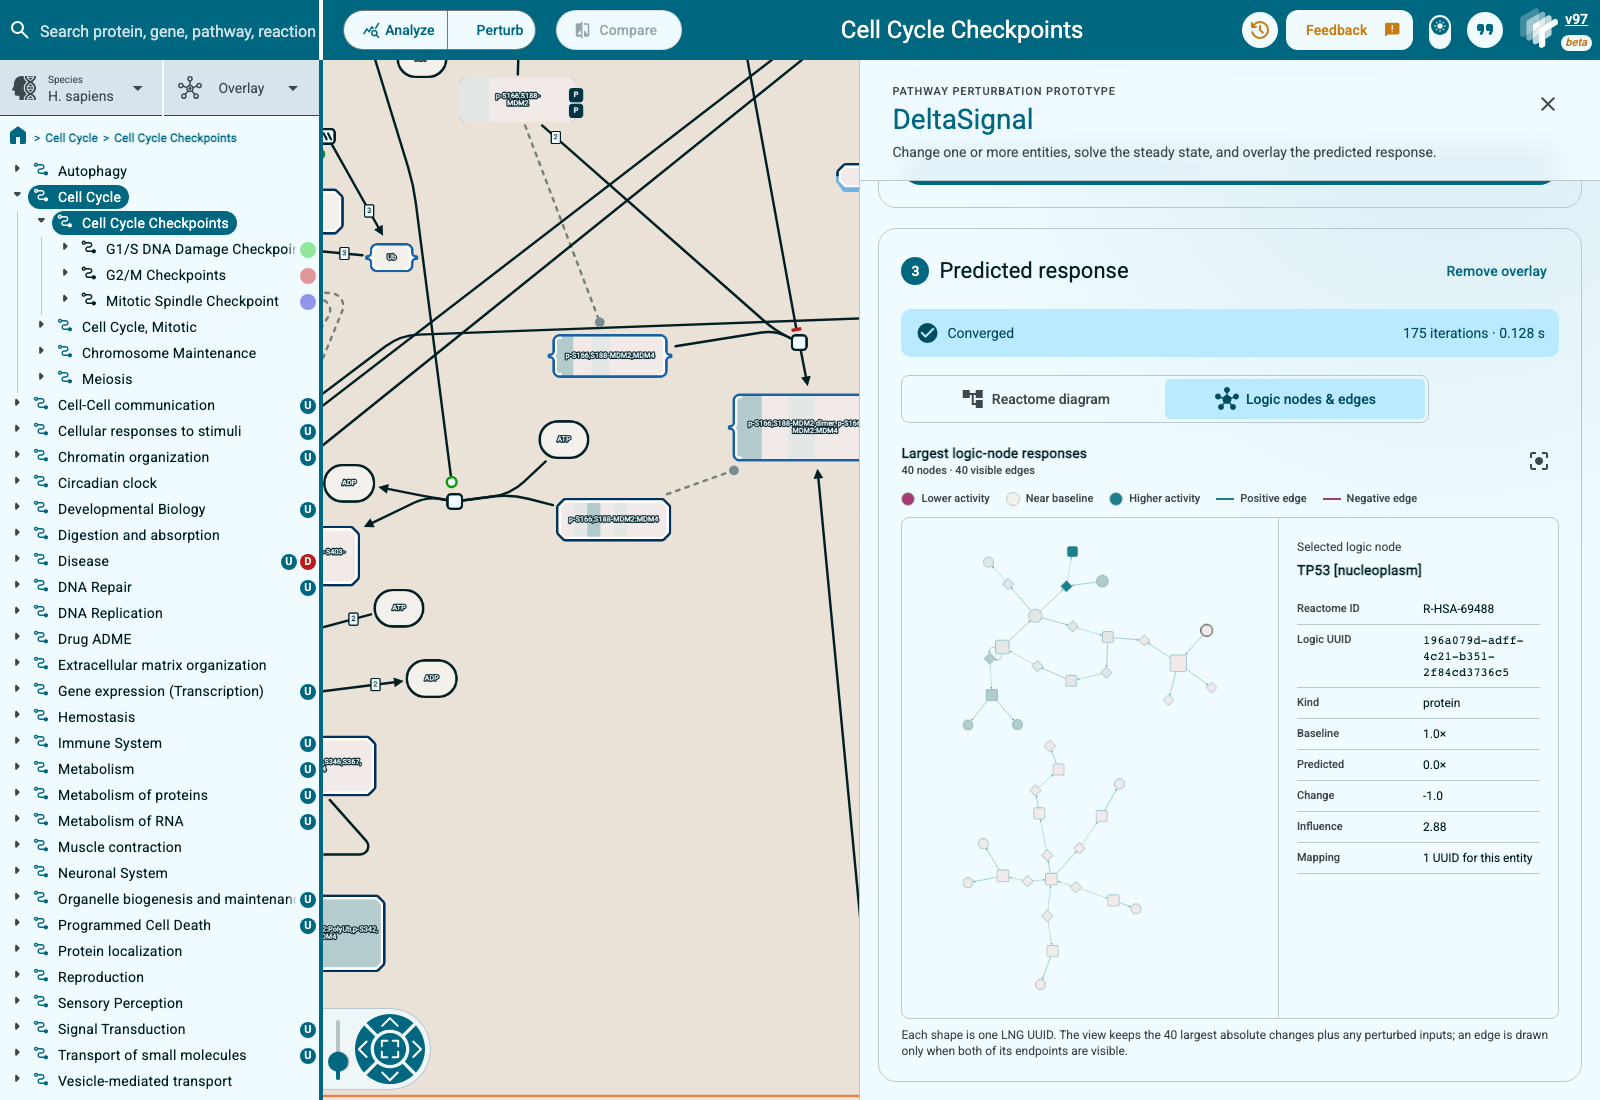The height and width of the screenshot is (1100, 1600).
Task: Pan diagram down with navigation arrow
Action: coord(390,1075)
